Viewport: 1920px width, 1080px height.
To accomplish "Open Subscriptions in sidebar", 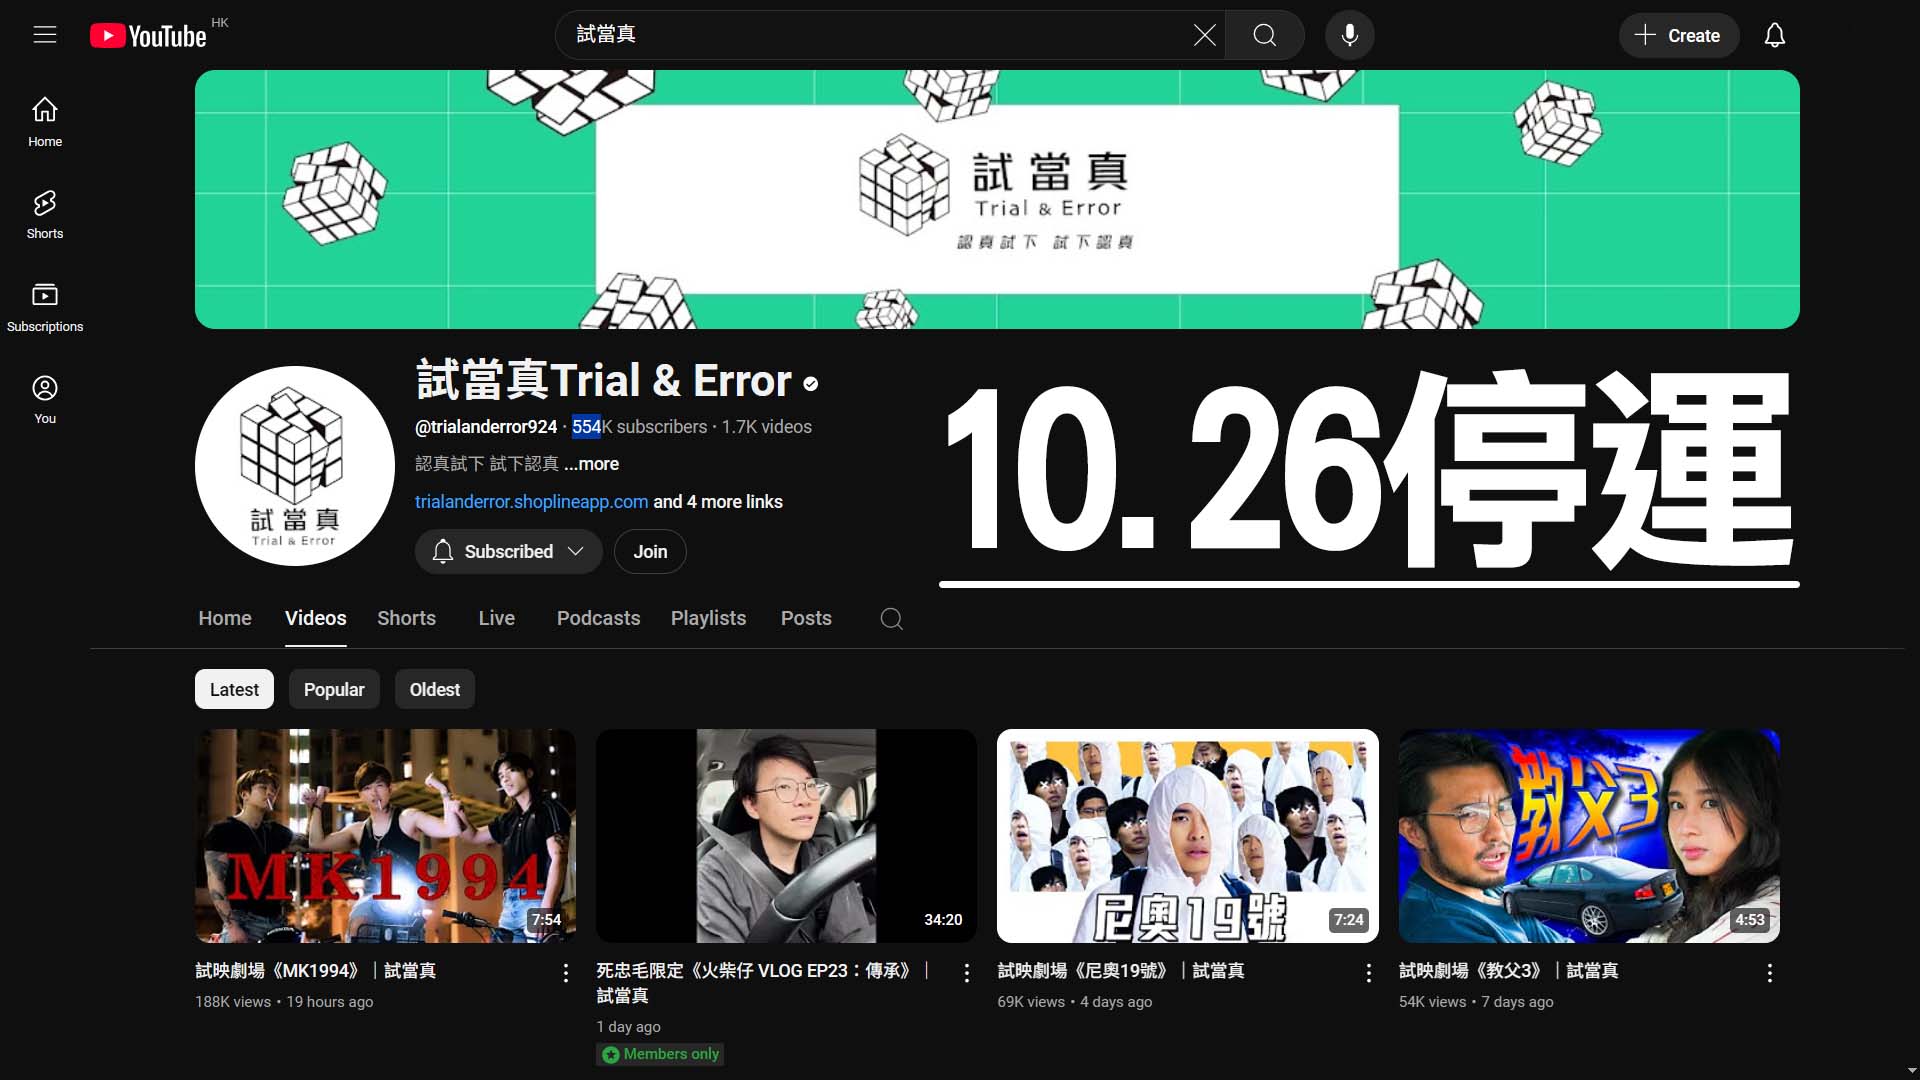I will tap(45, 307).
